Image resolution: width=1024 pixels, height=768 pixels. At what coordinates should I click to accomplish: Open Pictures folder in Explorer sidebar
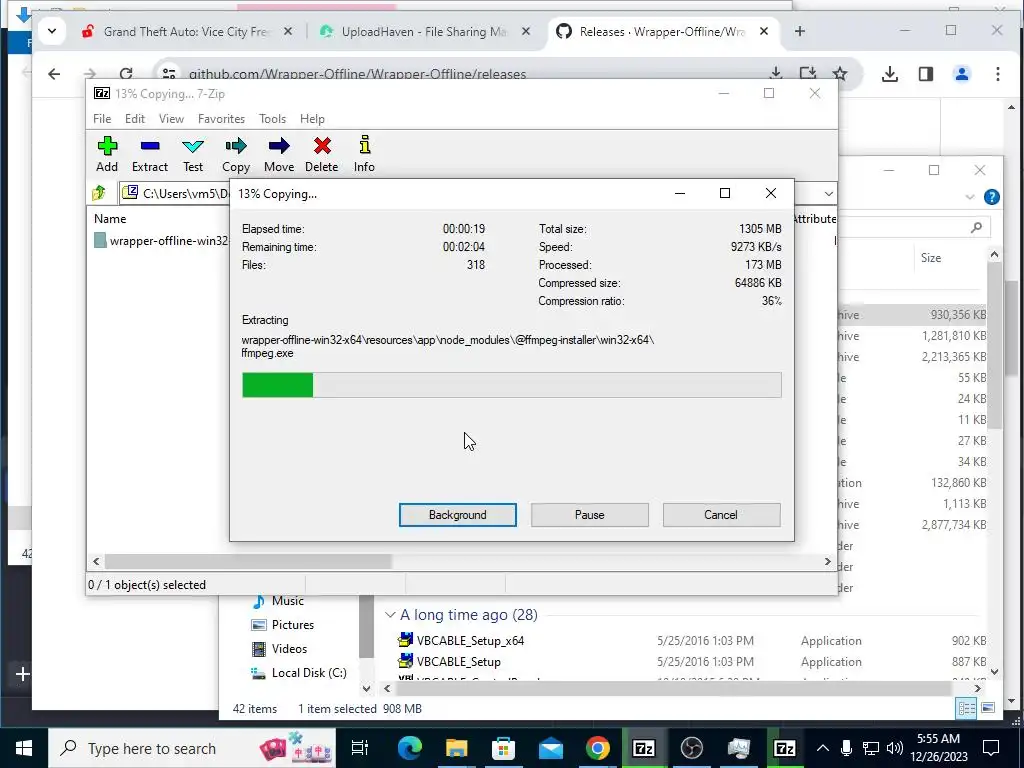[x=293, y=625]
